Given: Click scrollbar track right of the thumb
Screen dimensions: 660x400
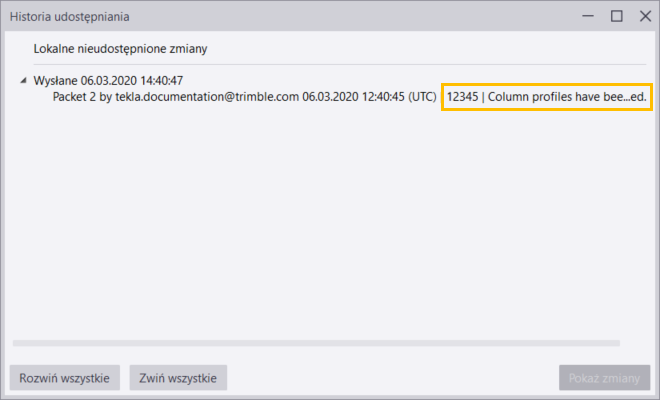Looking at the screenshot, I should (x=634, y=343).
